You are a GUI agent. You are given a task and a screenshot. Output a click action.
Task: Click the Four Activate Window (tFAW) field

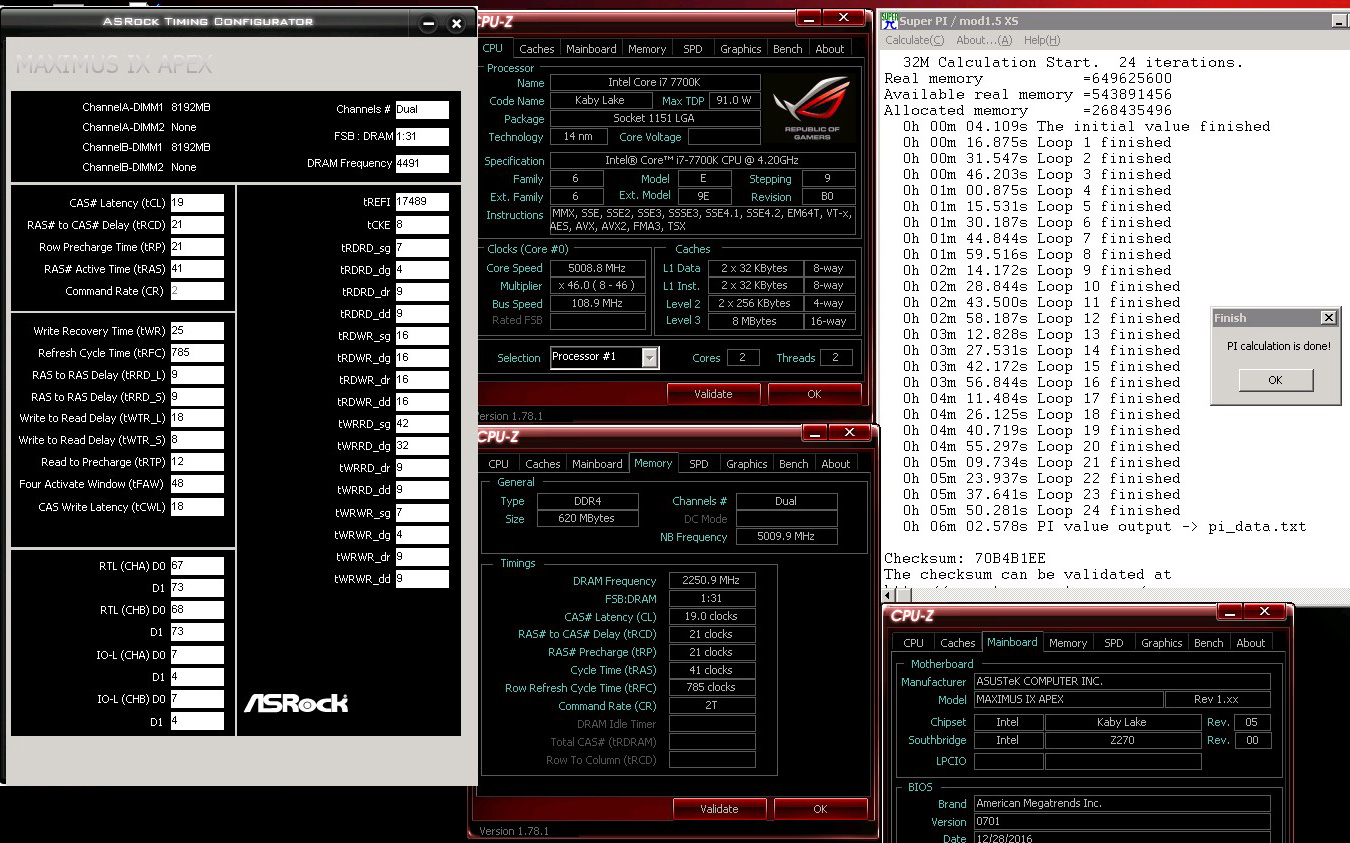point(197,484)
